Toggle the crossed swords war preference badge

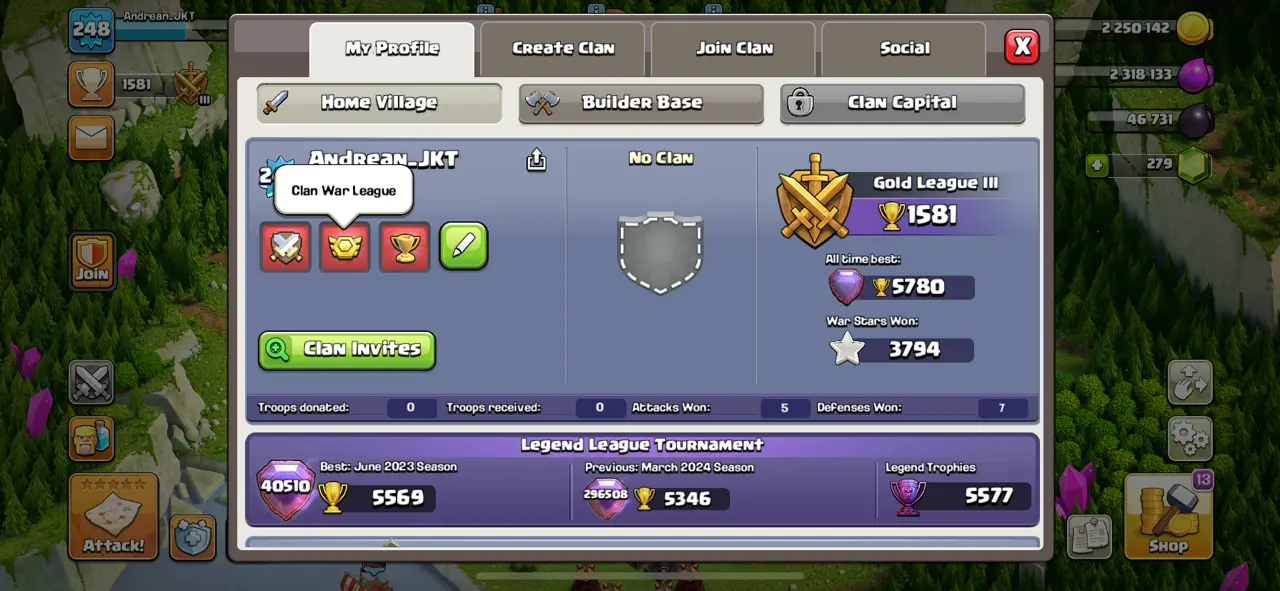coord(285,247)
